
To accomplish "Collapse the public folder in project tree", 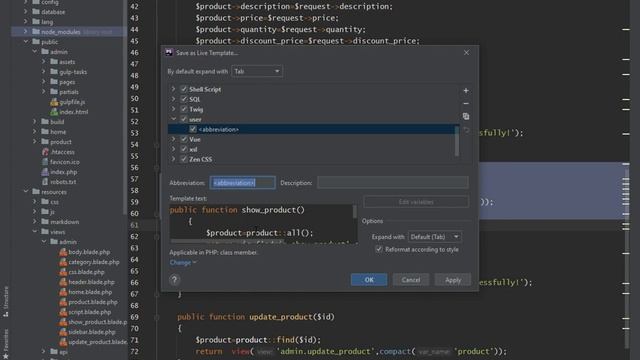I will coord(26,42).
